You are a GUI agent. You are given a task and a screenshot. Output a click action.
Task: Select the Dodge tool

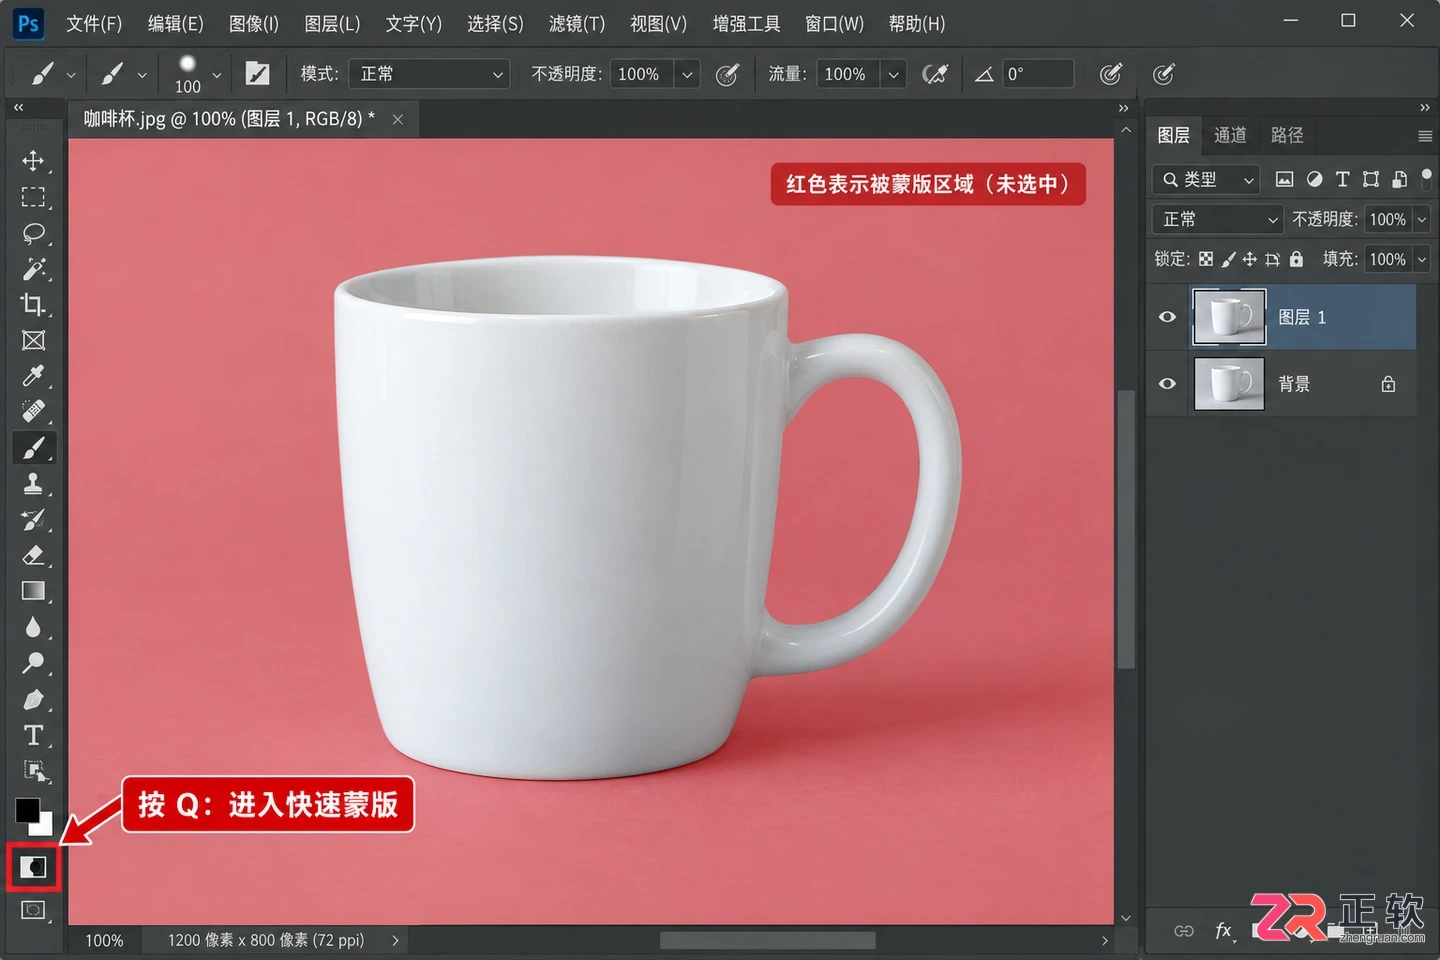point(33,663)
